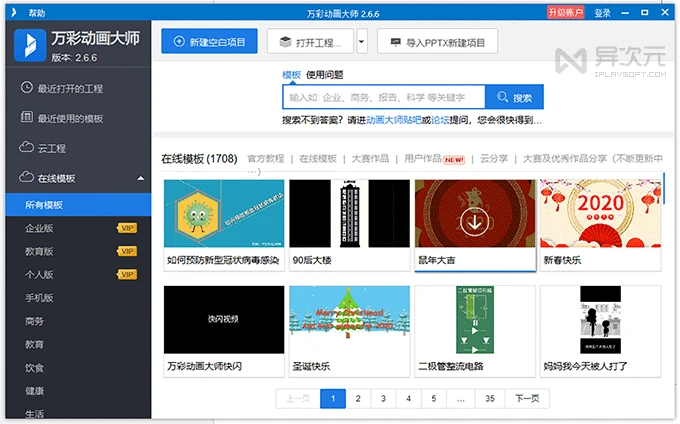The height and width of the screenshot is (424, 680).
Task: Click the 搜索 search button
Action: pyautogui.click(x=514, y=97)
